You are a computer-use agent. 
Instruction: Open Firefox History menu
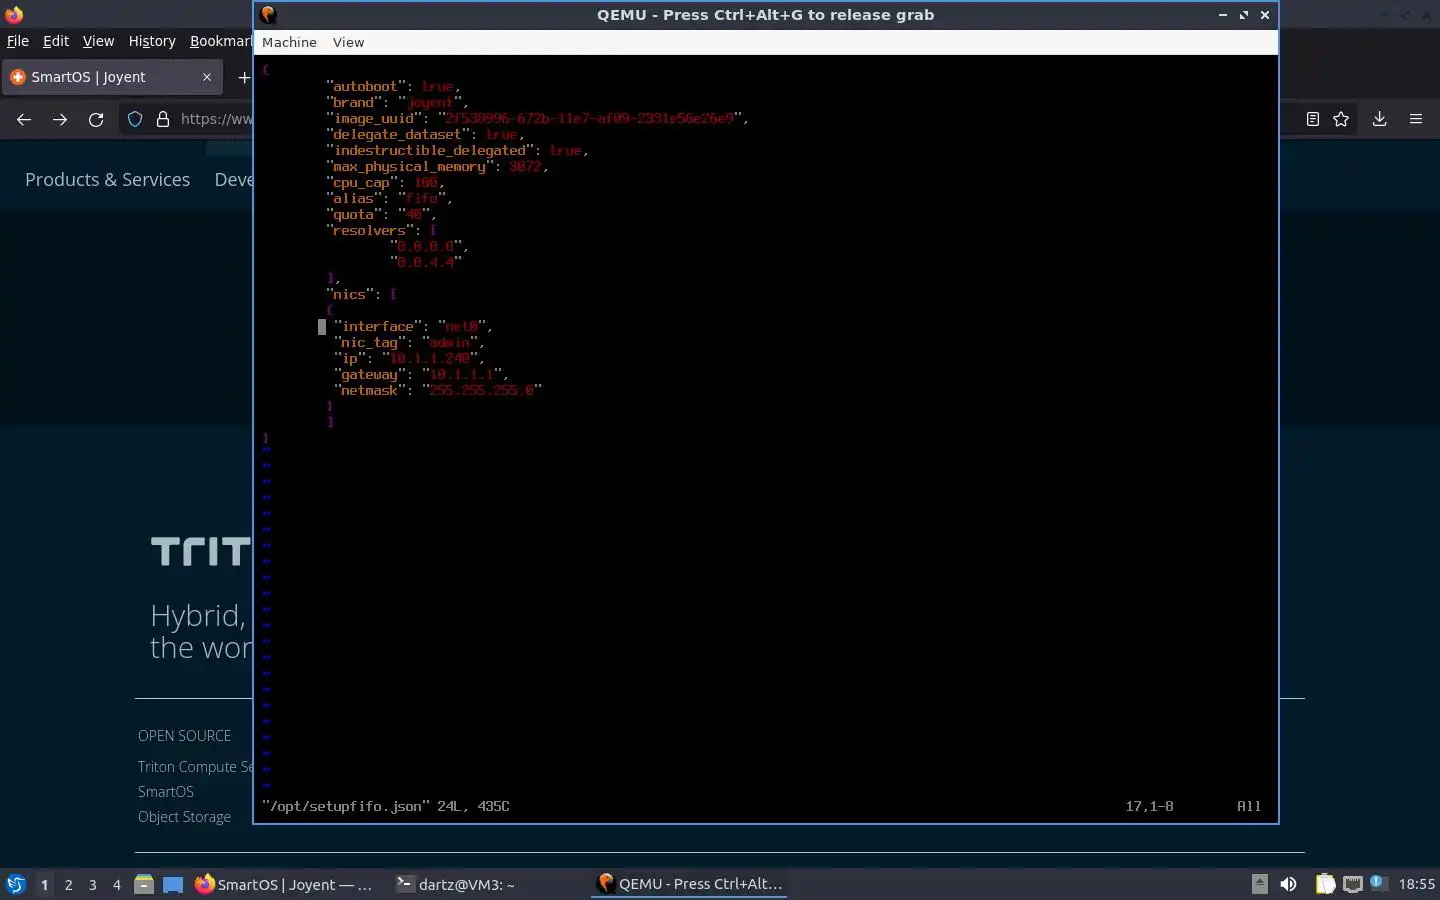pyautogui.click(x=152, y=41)
